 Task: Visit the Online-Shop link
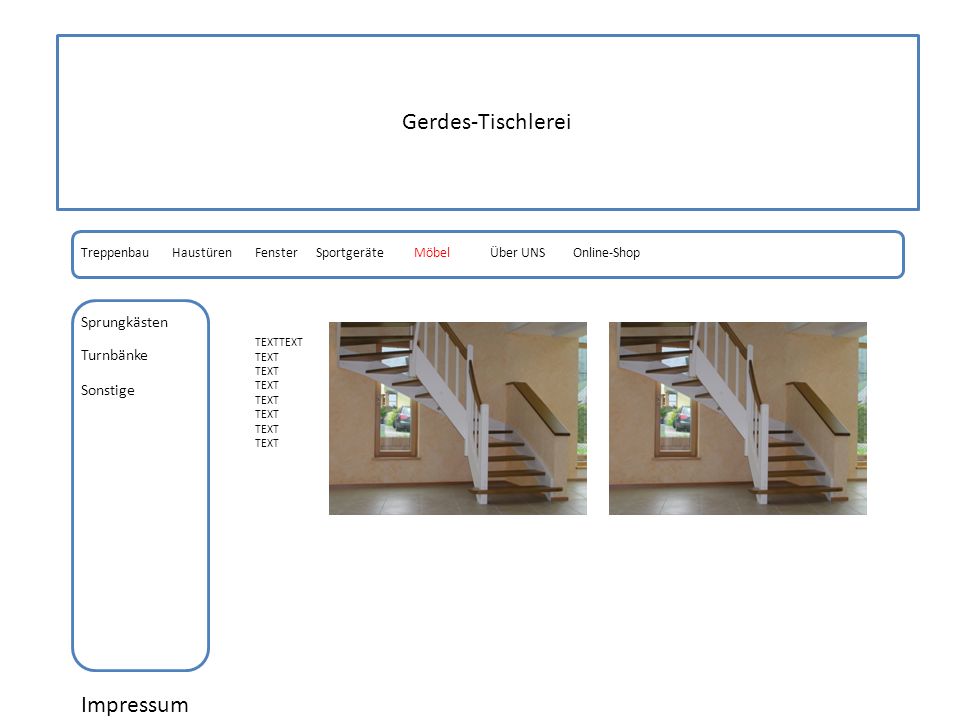[606, 253]
